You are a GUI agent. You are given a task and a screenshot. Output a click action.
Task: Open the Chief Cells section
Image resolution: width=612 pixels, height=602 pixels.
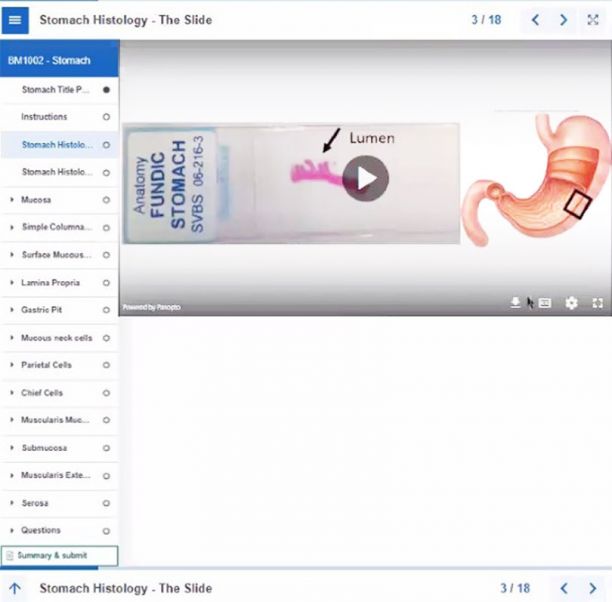(60, 393)
